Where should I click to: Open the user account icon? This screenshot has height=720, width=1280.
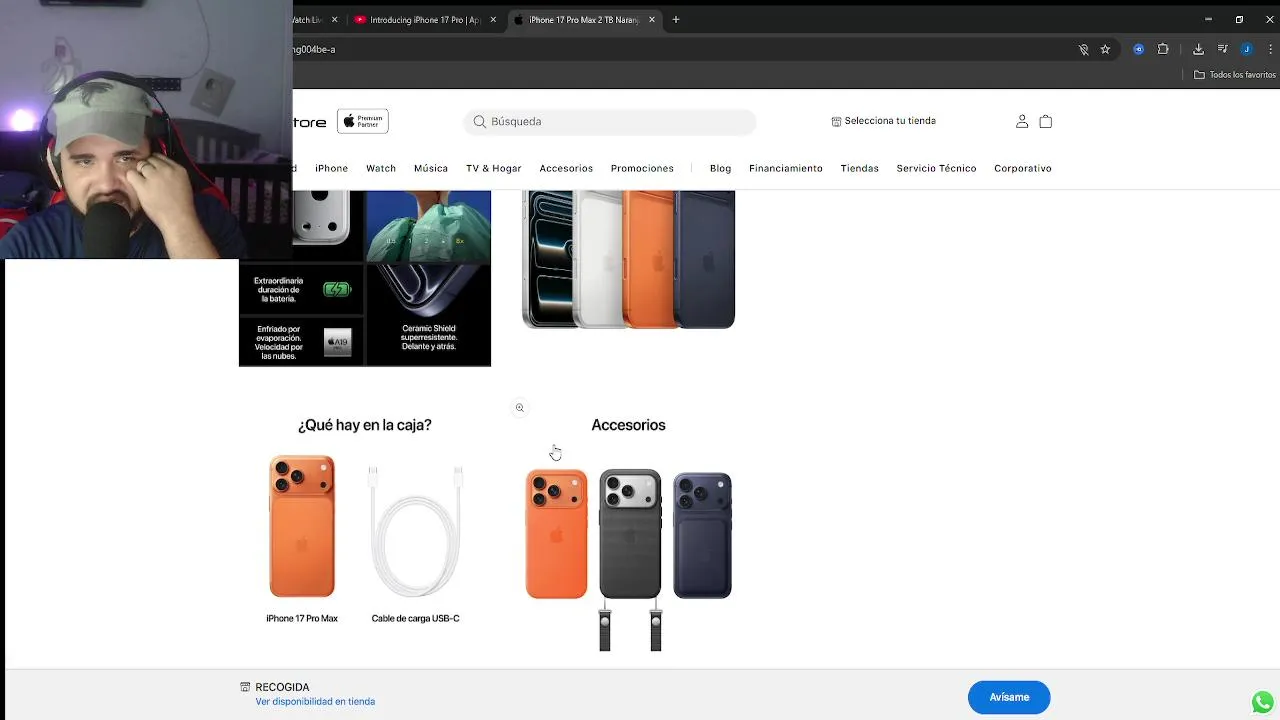point(1022,121)
